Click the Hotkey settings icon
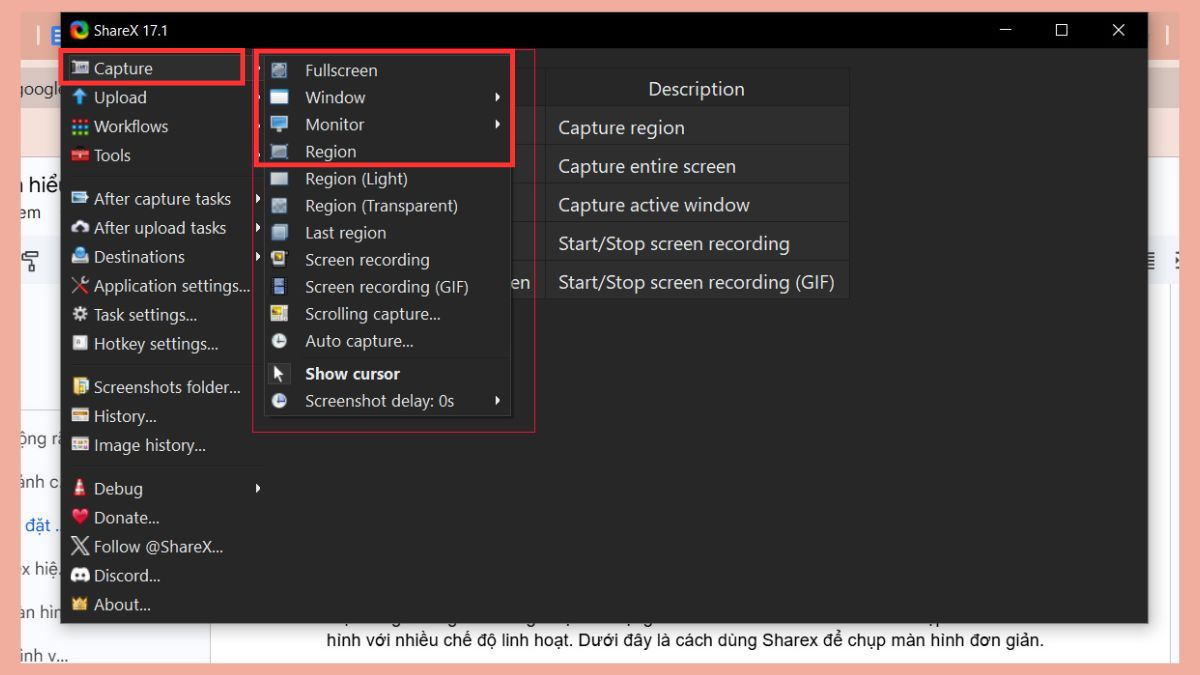1200x675 pixels. coord(80,344)
